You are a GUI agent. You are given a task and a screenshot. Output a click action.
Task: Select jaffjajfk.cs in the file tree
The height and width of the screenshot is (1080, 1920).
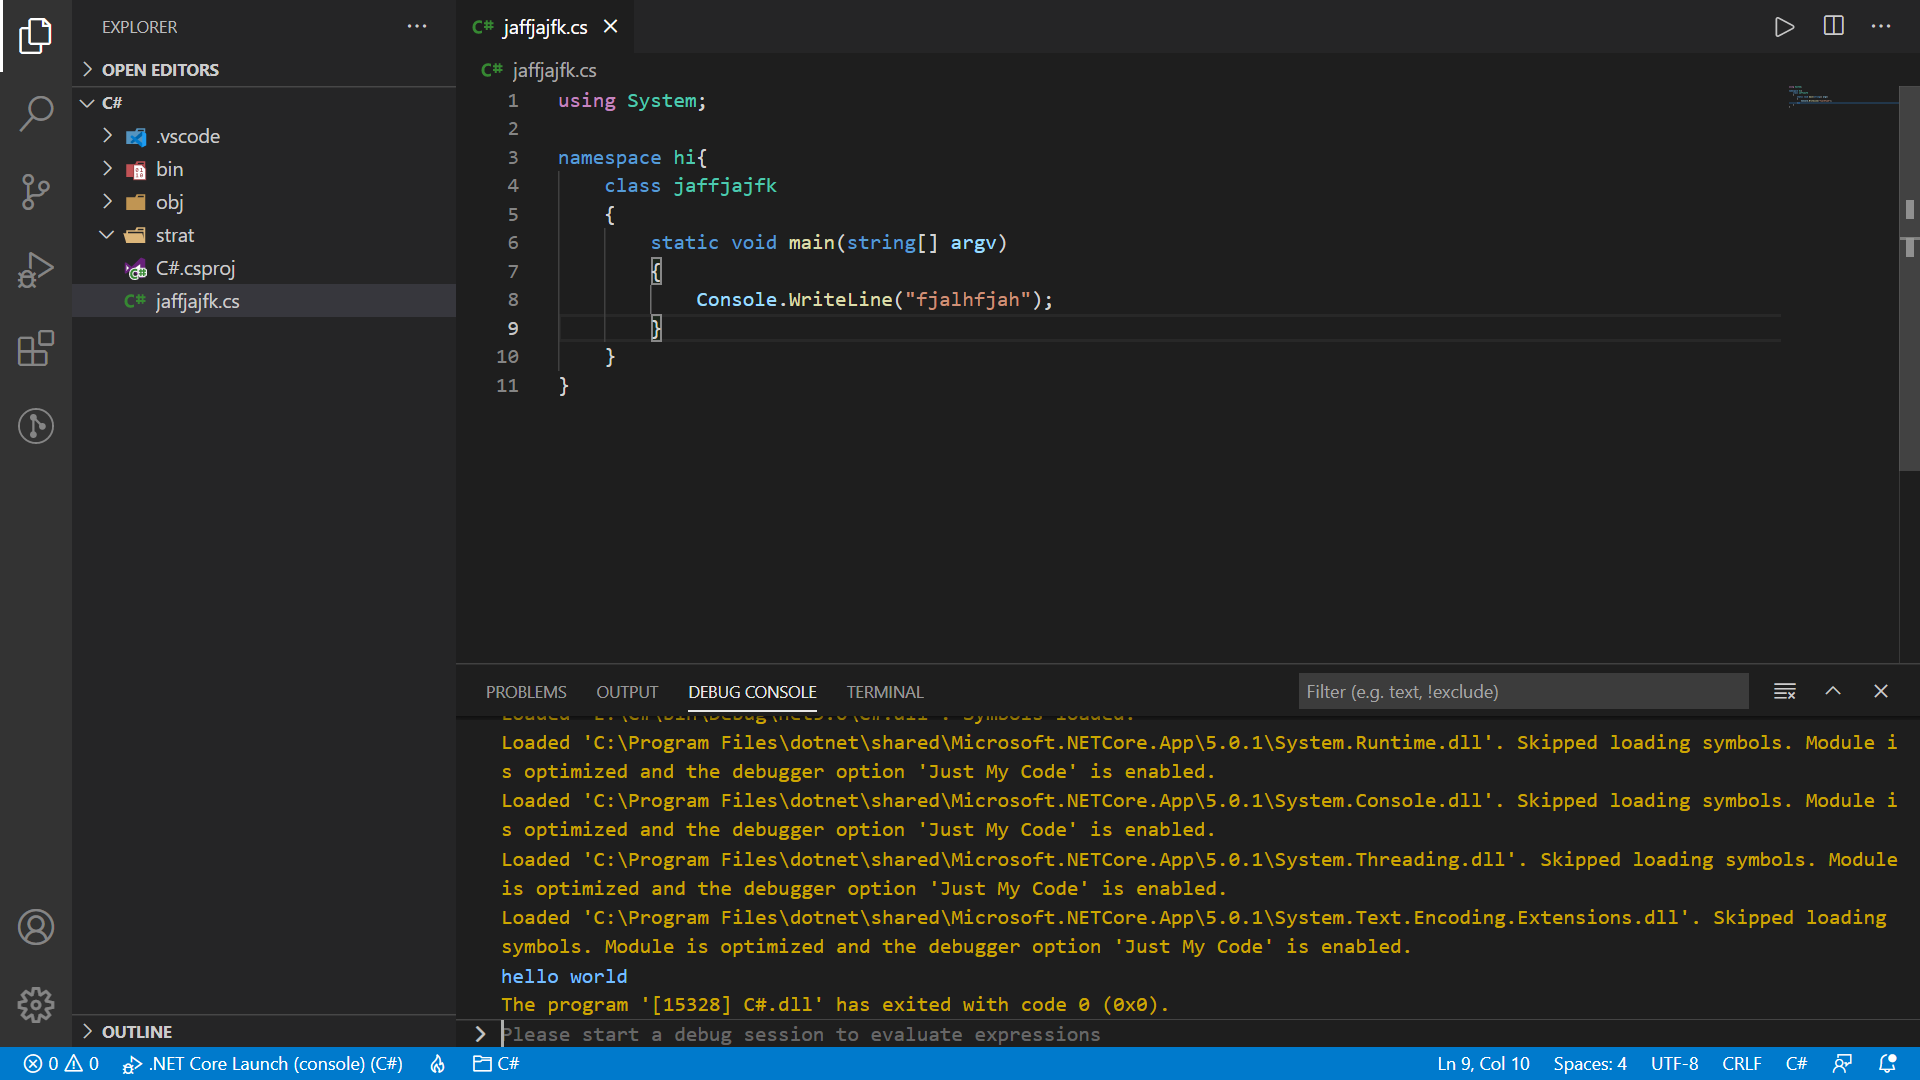pyautogui.click(x=264, y=301)
